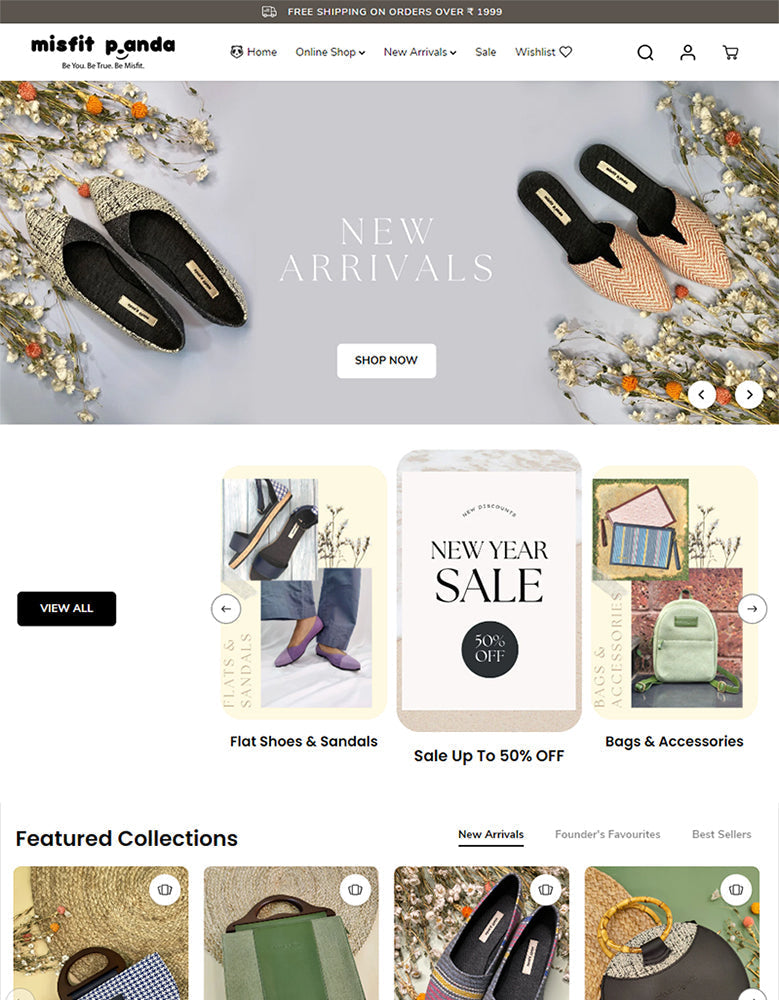
Task: Go to previous hero banner slide
Action: coord(701,395)
